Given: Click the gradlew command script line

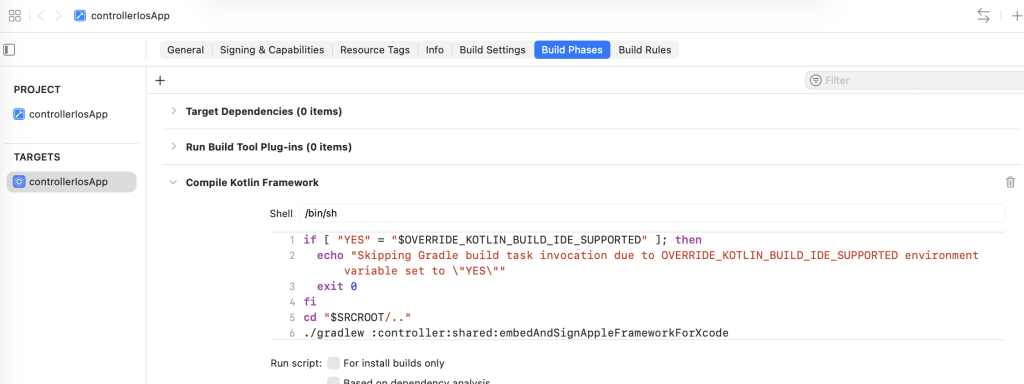Looking at the screenshot, I should pyautogui.click(x=516, y=333).
